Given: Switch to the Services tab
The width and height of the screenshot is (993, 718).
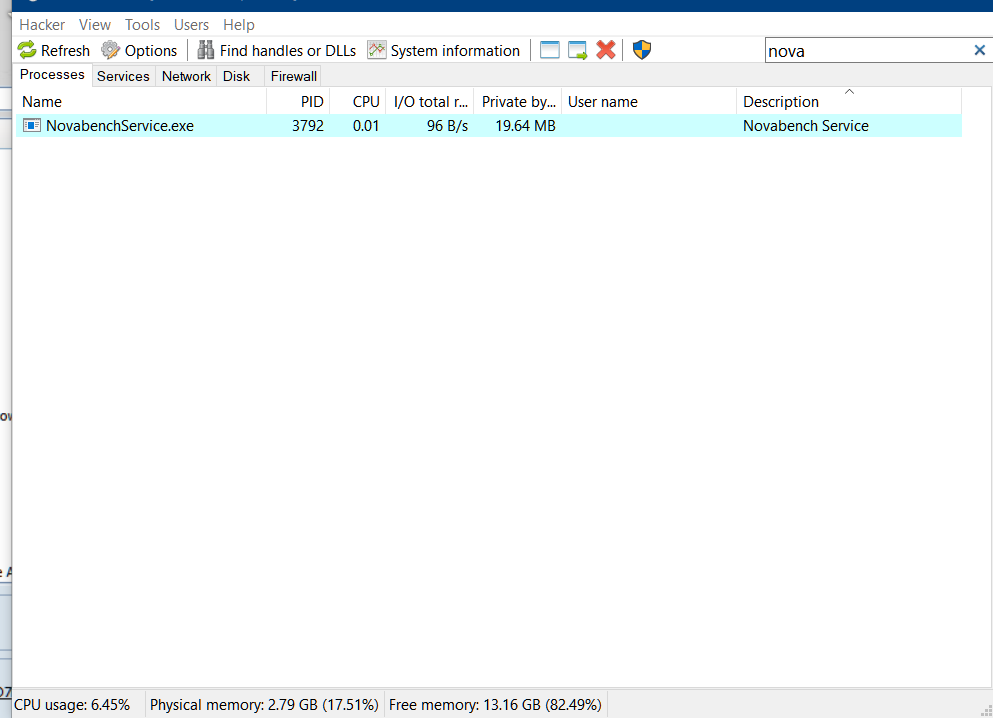Looking at the screenshot, I should click(123, 76).
